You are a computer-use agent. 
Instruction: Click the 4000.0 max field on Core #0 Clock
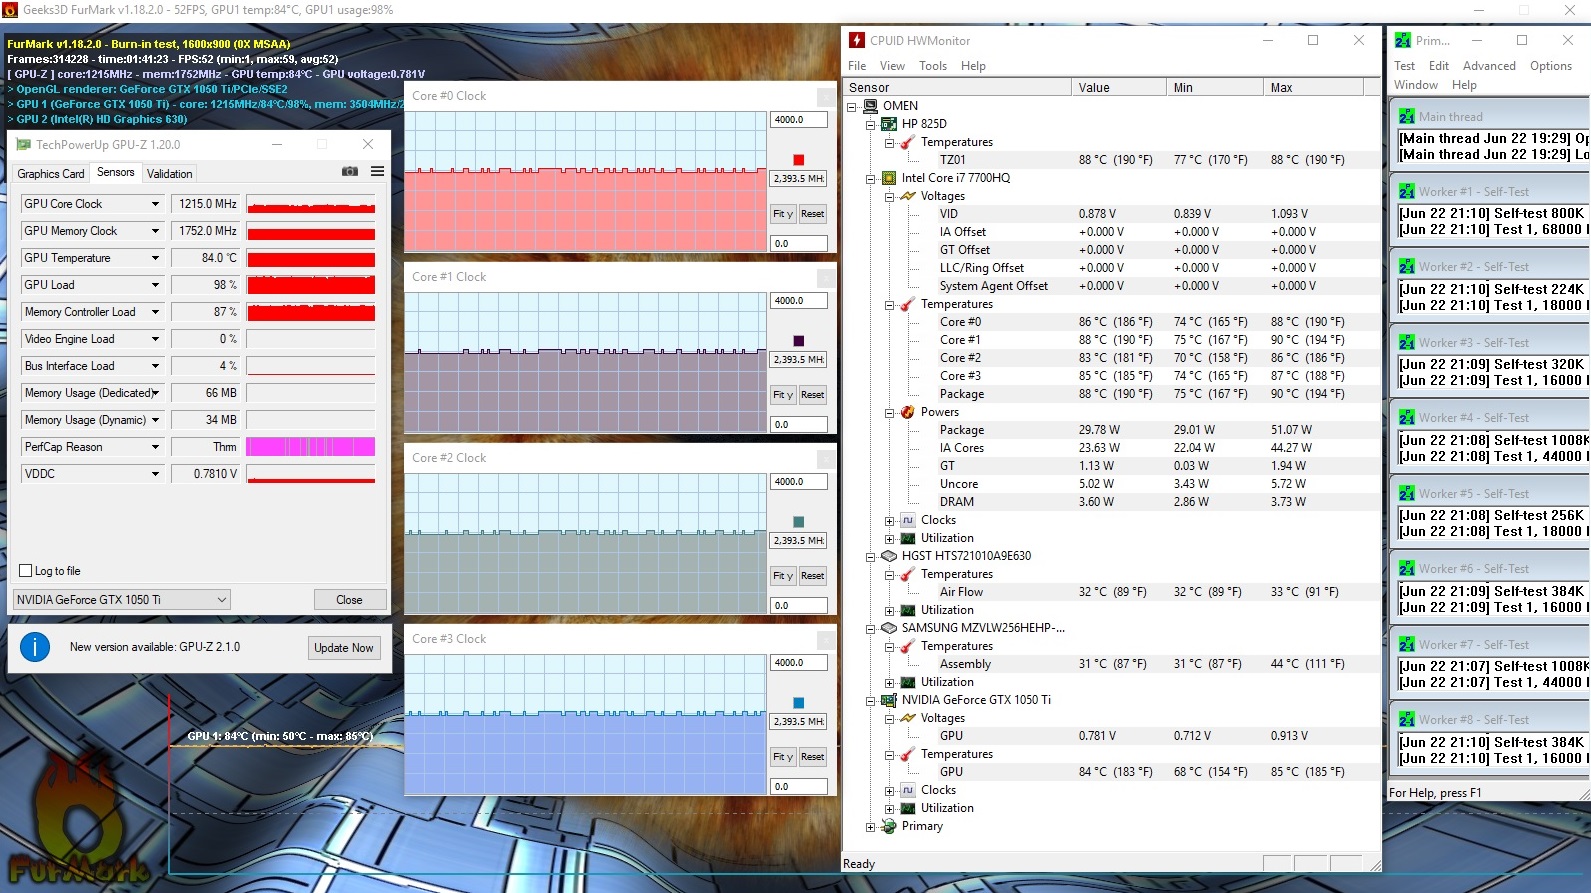click(799, 120)
